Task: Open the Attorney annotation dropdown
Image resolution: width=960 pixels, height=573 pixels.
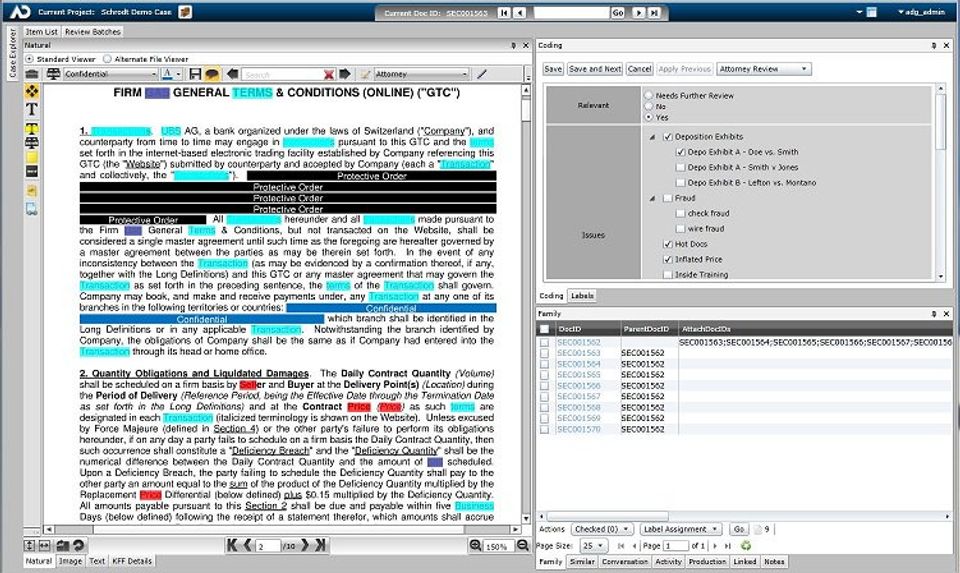Action: [x=422, y=74]
